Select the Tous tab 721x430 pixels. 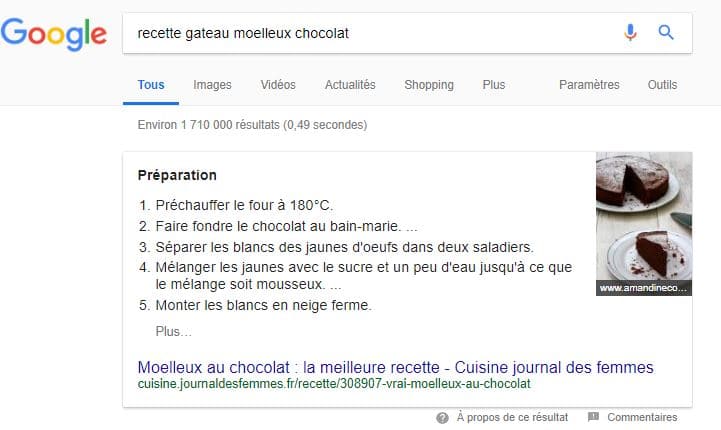[151, 85]
